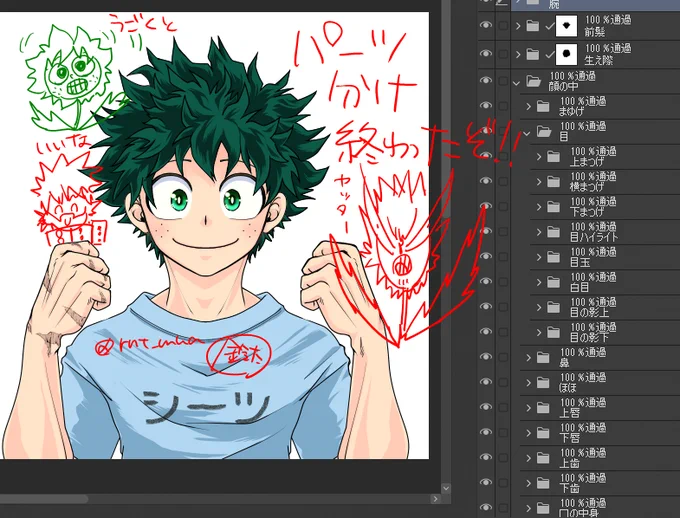
Task: Click the open folder icon of 顔の中
Action: click(533, 81)
